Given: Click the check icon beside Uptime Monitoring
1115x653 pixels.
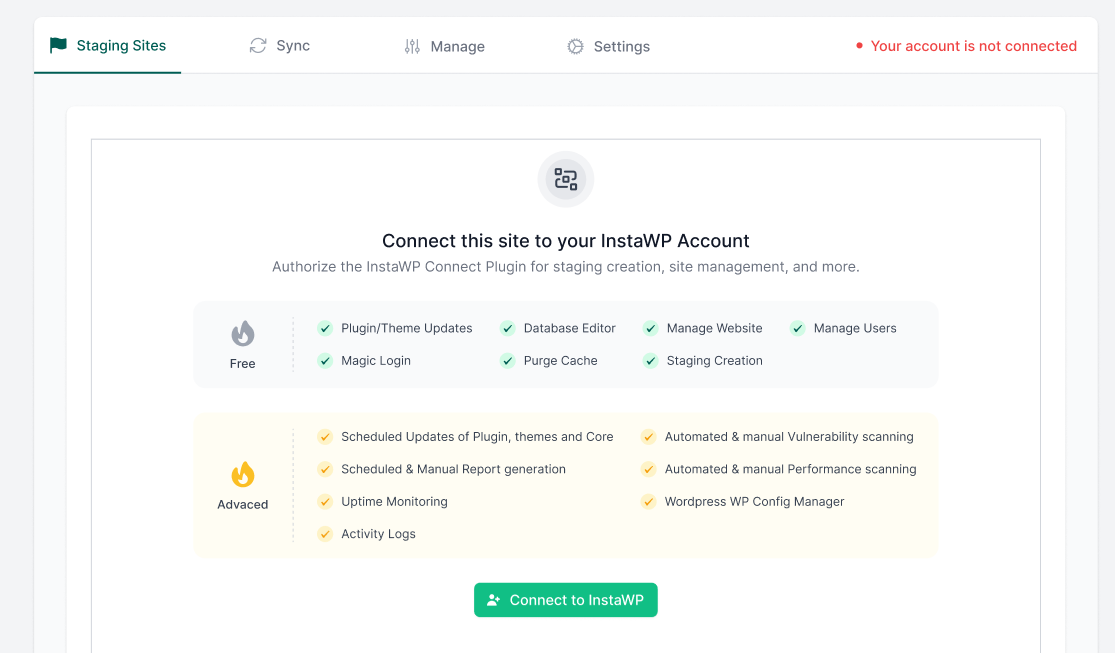Looking at the screenshot, I should [325, 501].
